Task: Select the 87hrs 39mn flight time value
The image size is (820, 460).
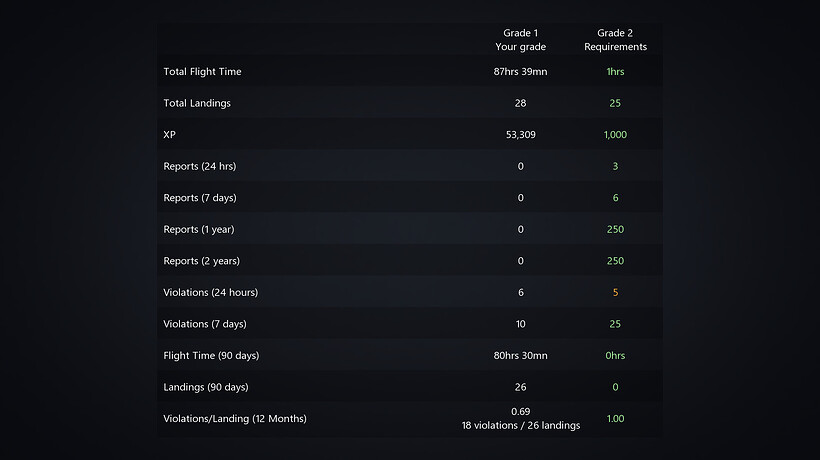Action: [x=520, y=72]
